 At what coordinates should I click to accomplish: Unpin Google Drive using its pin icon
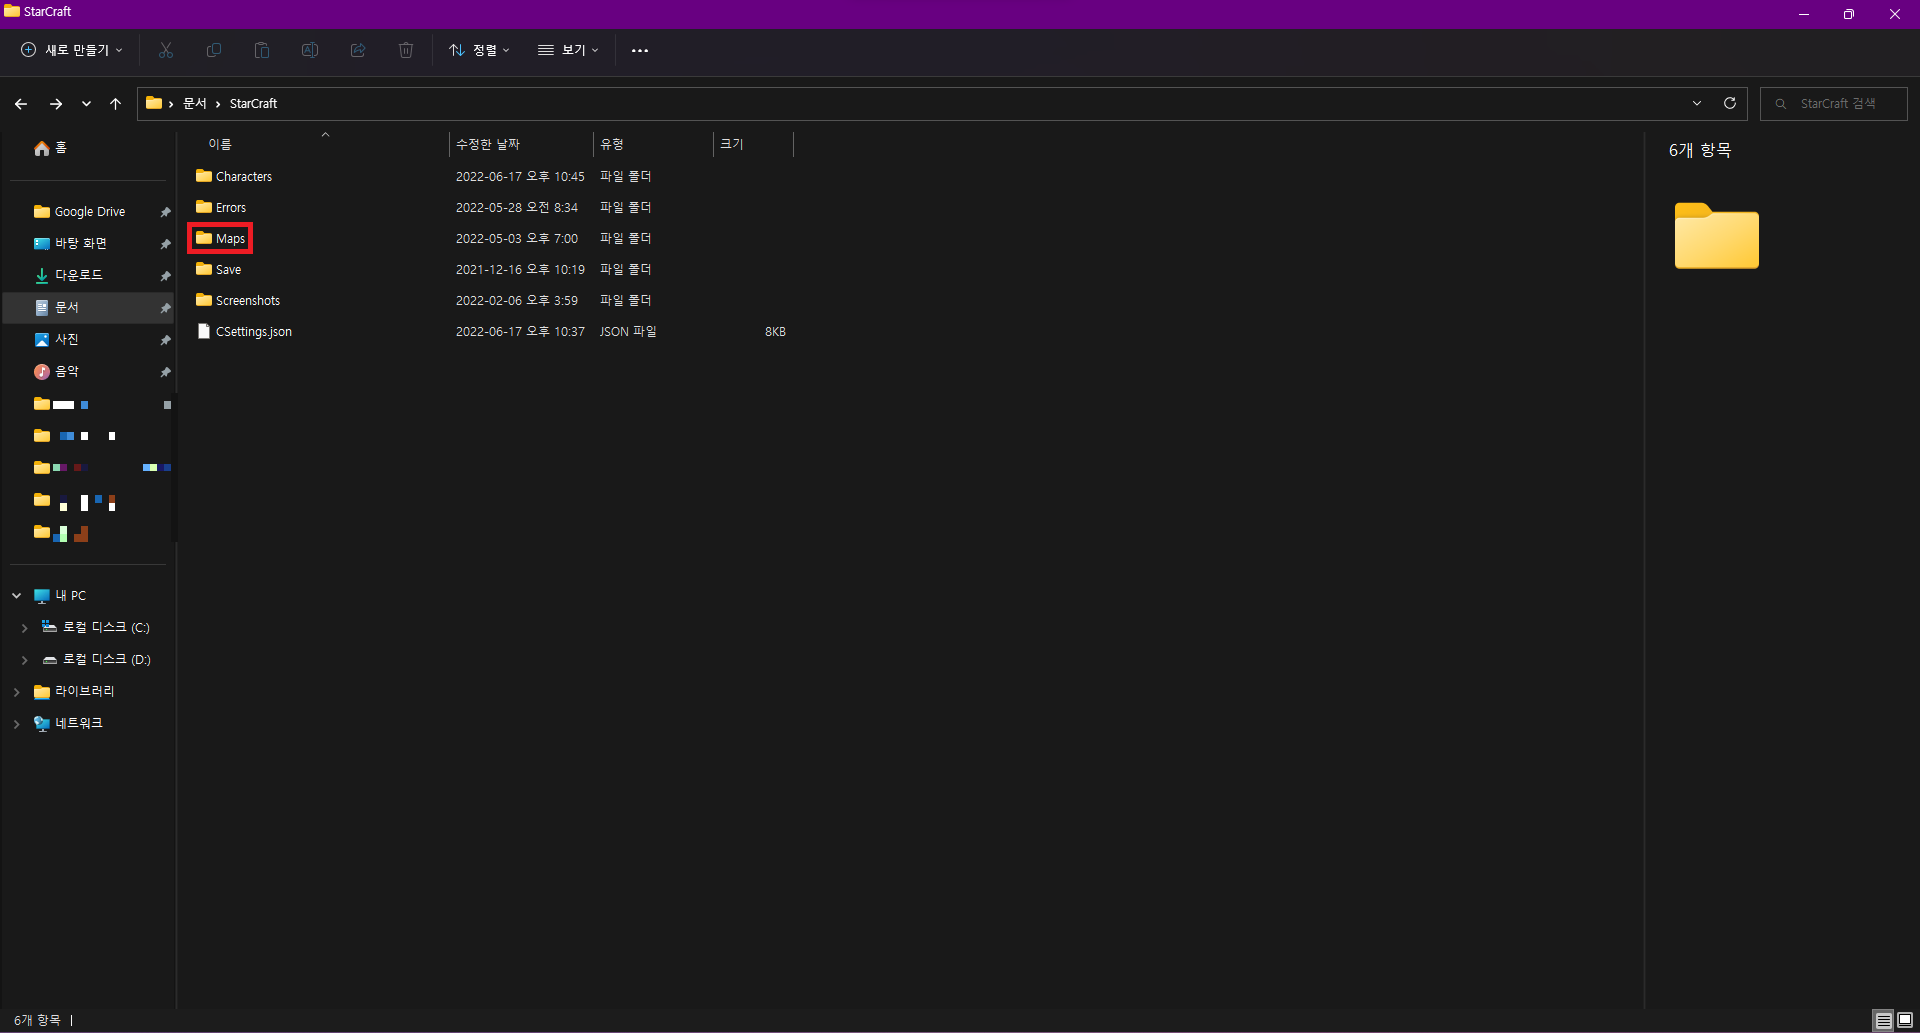click(x=166, y=212)
